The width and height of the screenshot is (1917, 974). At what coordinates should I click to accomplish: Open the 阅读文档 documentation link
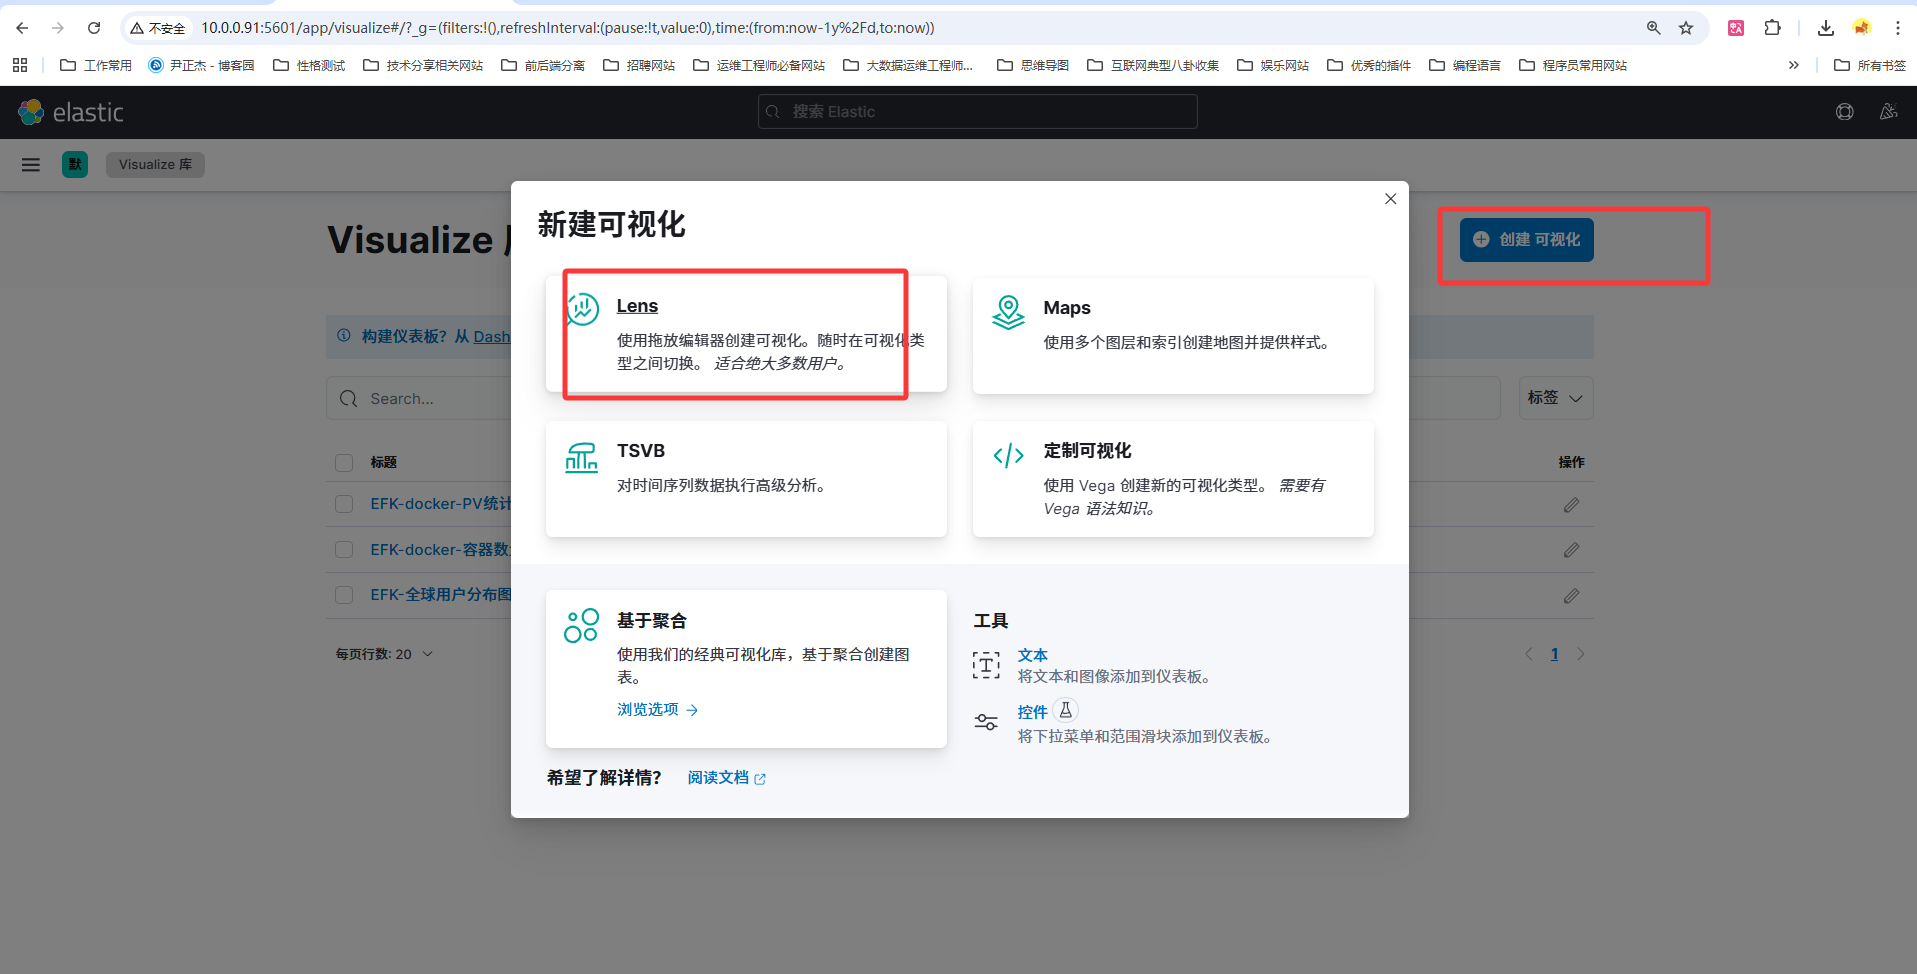click(727, 778)
